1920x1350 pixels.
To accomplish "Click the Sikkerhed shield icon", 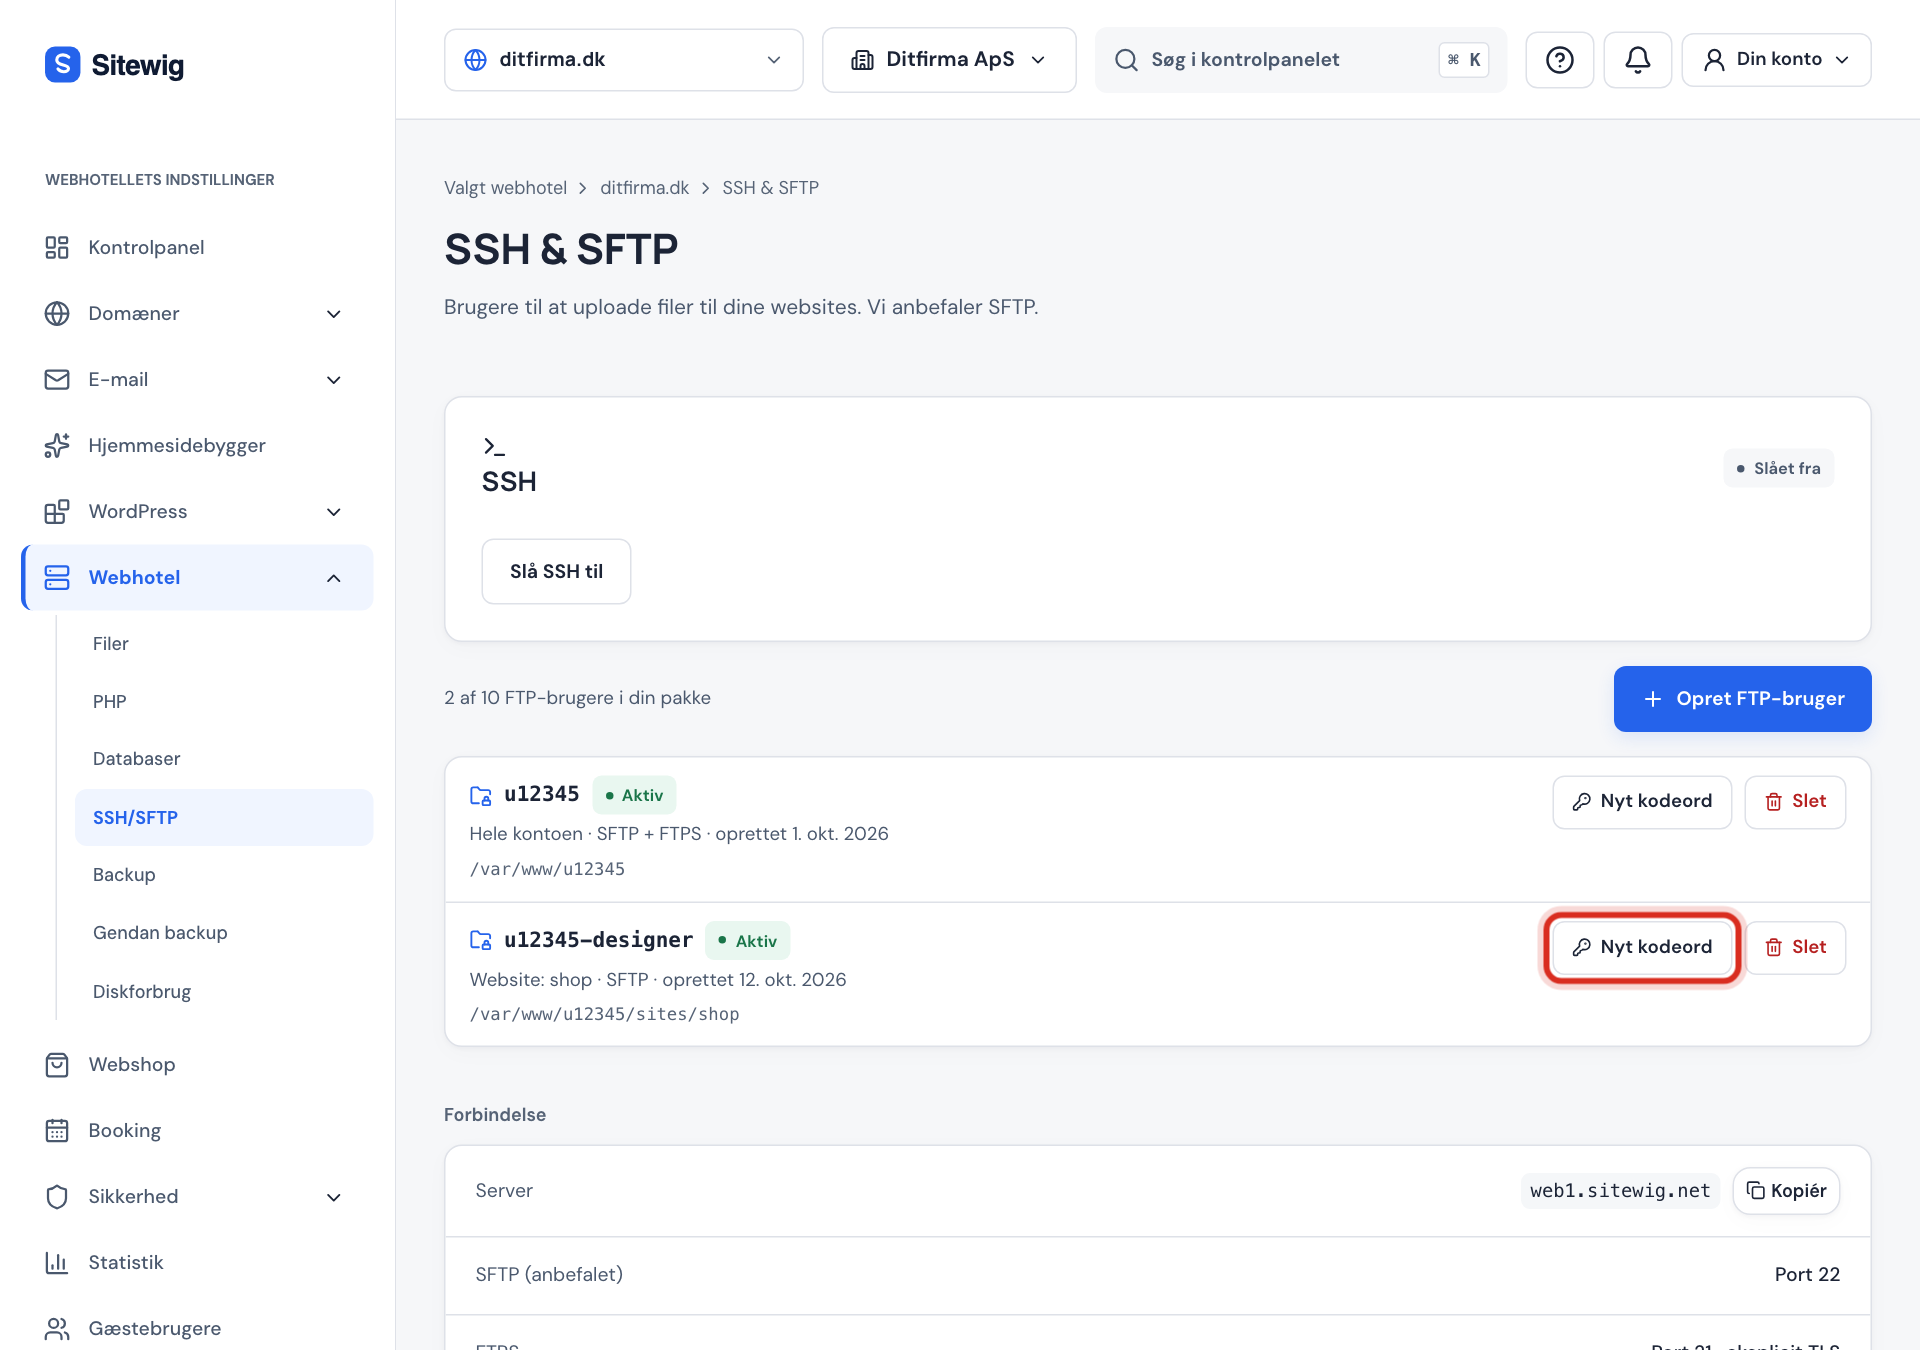I will [57, 1196].
